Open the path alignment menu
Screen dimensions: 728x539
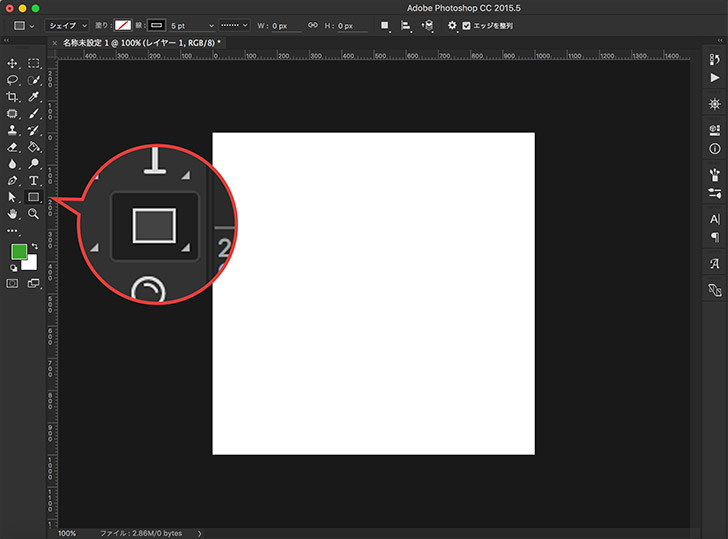[x=406, y=26]
